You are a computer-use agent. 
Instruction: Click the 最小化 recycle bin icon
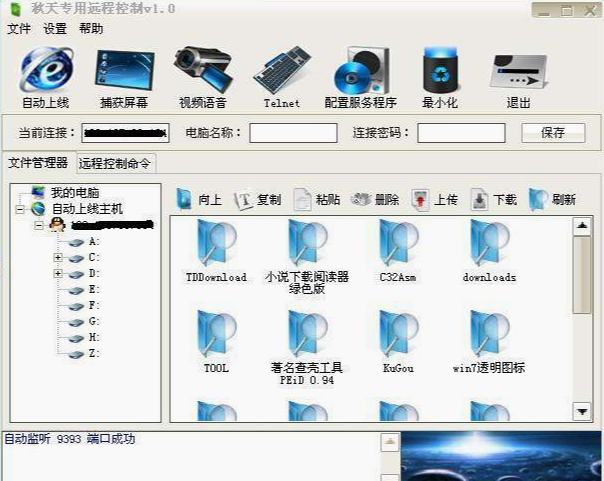439,70
